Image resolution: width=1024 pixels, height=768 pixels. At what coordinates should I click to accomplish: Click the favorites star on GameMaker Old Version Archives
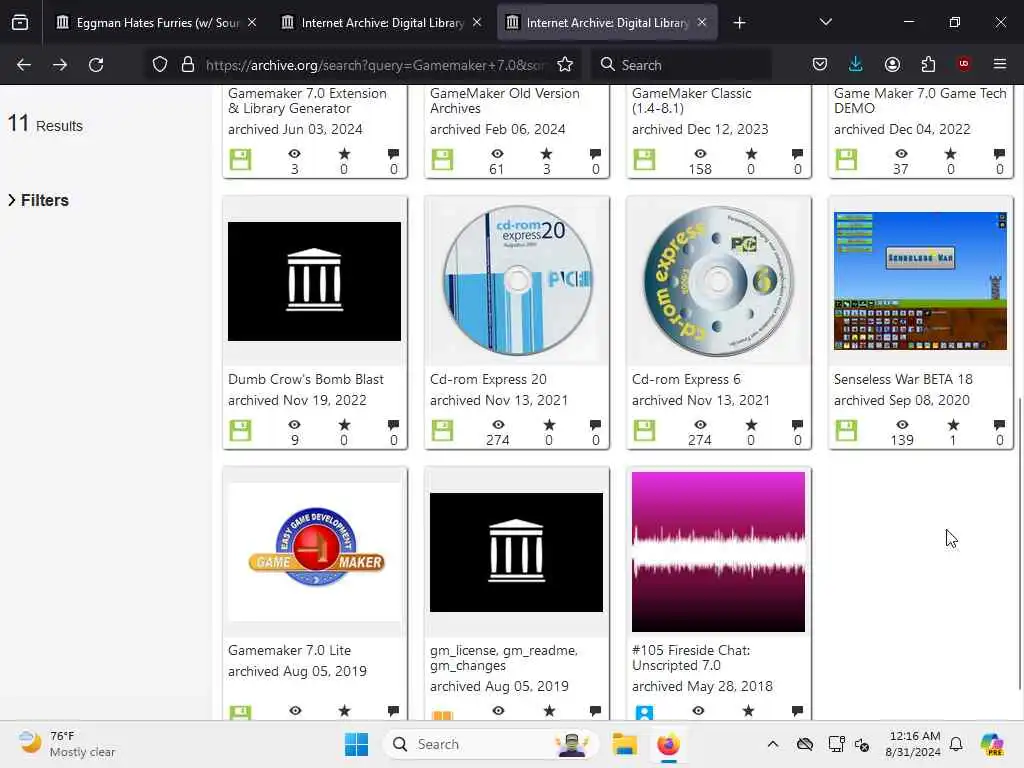(547, 154)
